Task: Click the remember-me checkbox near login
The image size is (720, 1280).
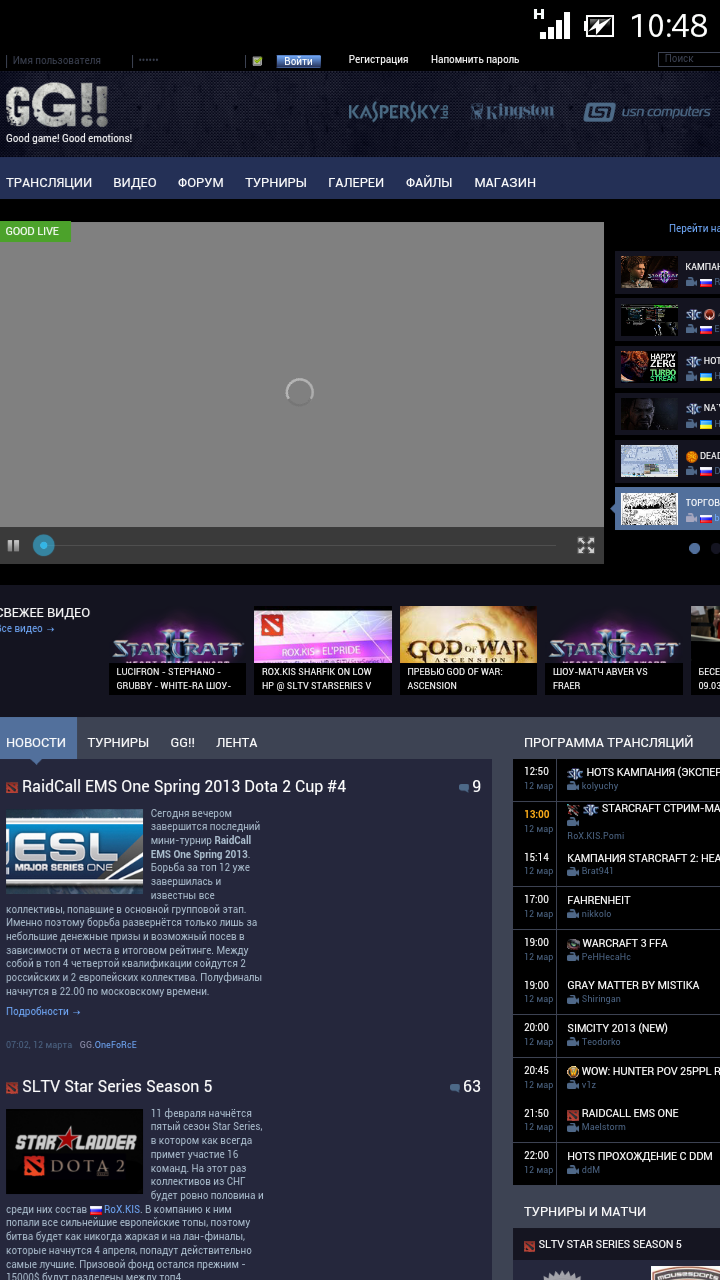Action: pyautogui.click(x=257, y=61)
